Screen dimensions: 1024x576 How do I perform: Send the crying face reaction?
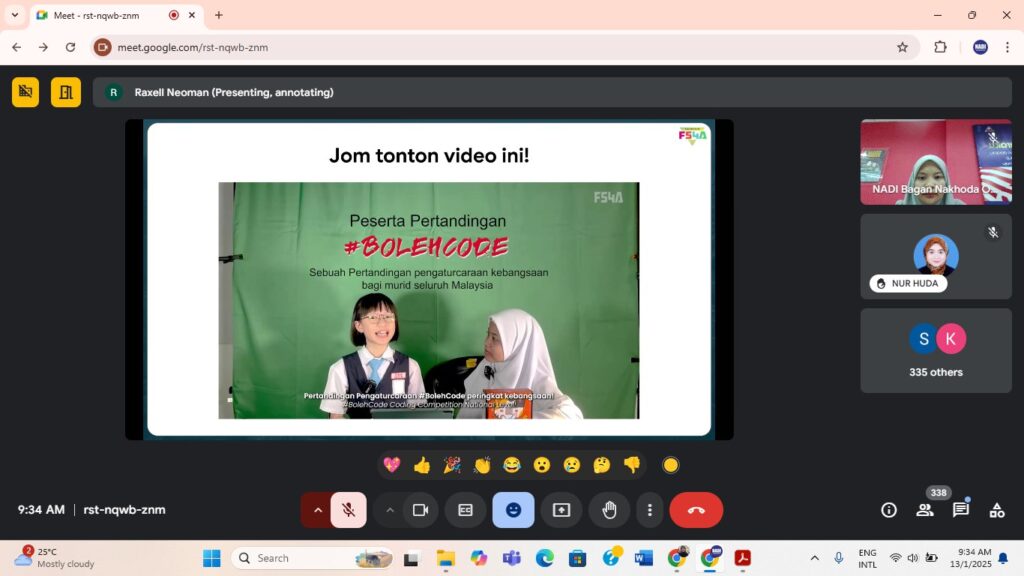pos(571,465)
